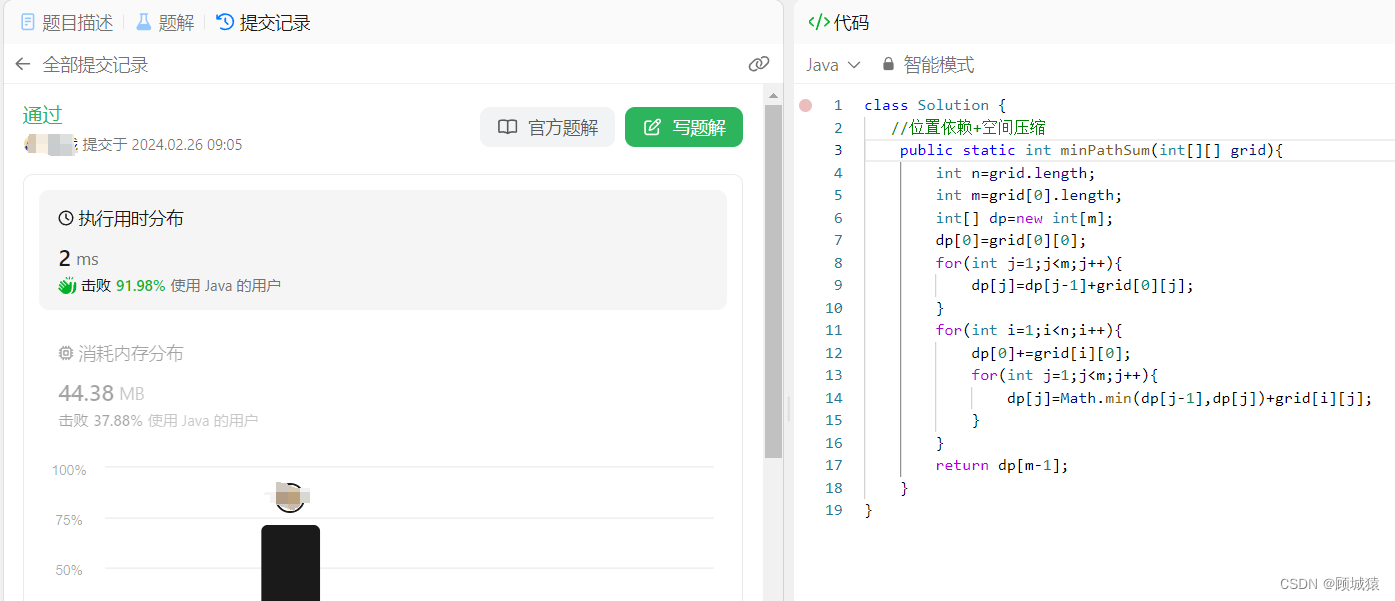Click the blurred user avatar near 提交于
Viewport: 1395px width, 601px height.
(50, 144)
